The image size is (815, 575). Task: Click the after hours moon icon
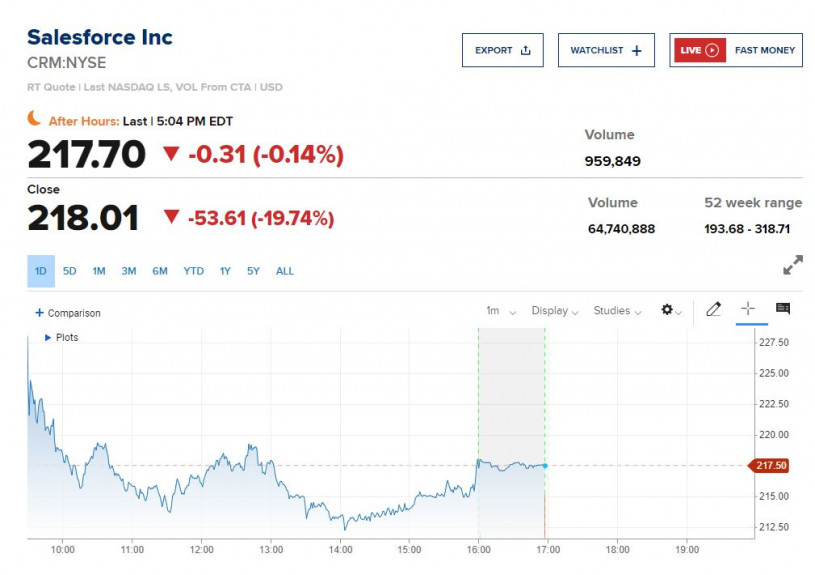click(35, 119)
